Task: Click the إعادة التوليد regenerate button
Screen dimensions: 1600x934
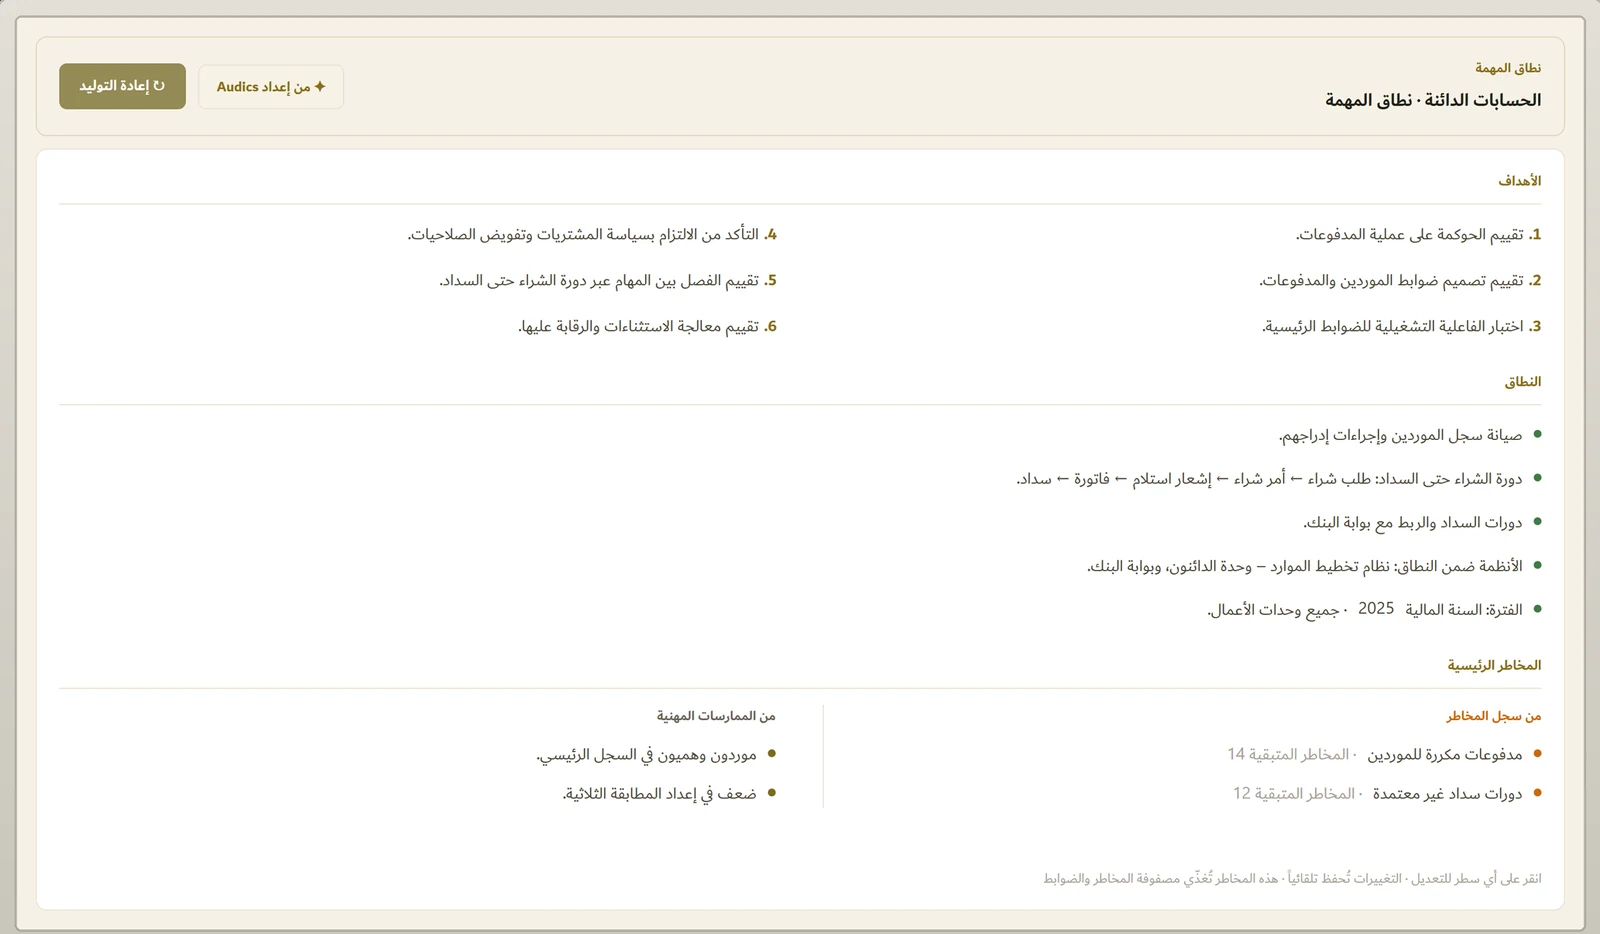Action: pos(122,86)
